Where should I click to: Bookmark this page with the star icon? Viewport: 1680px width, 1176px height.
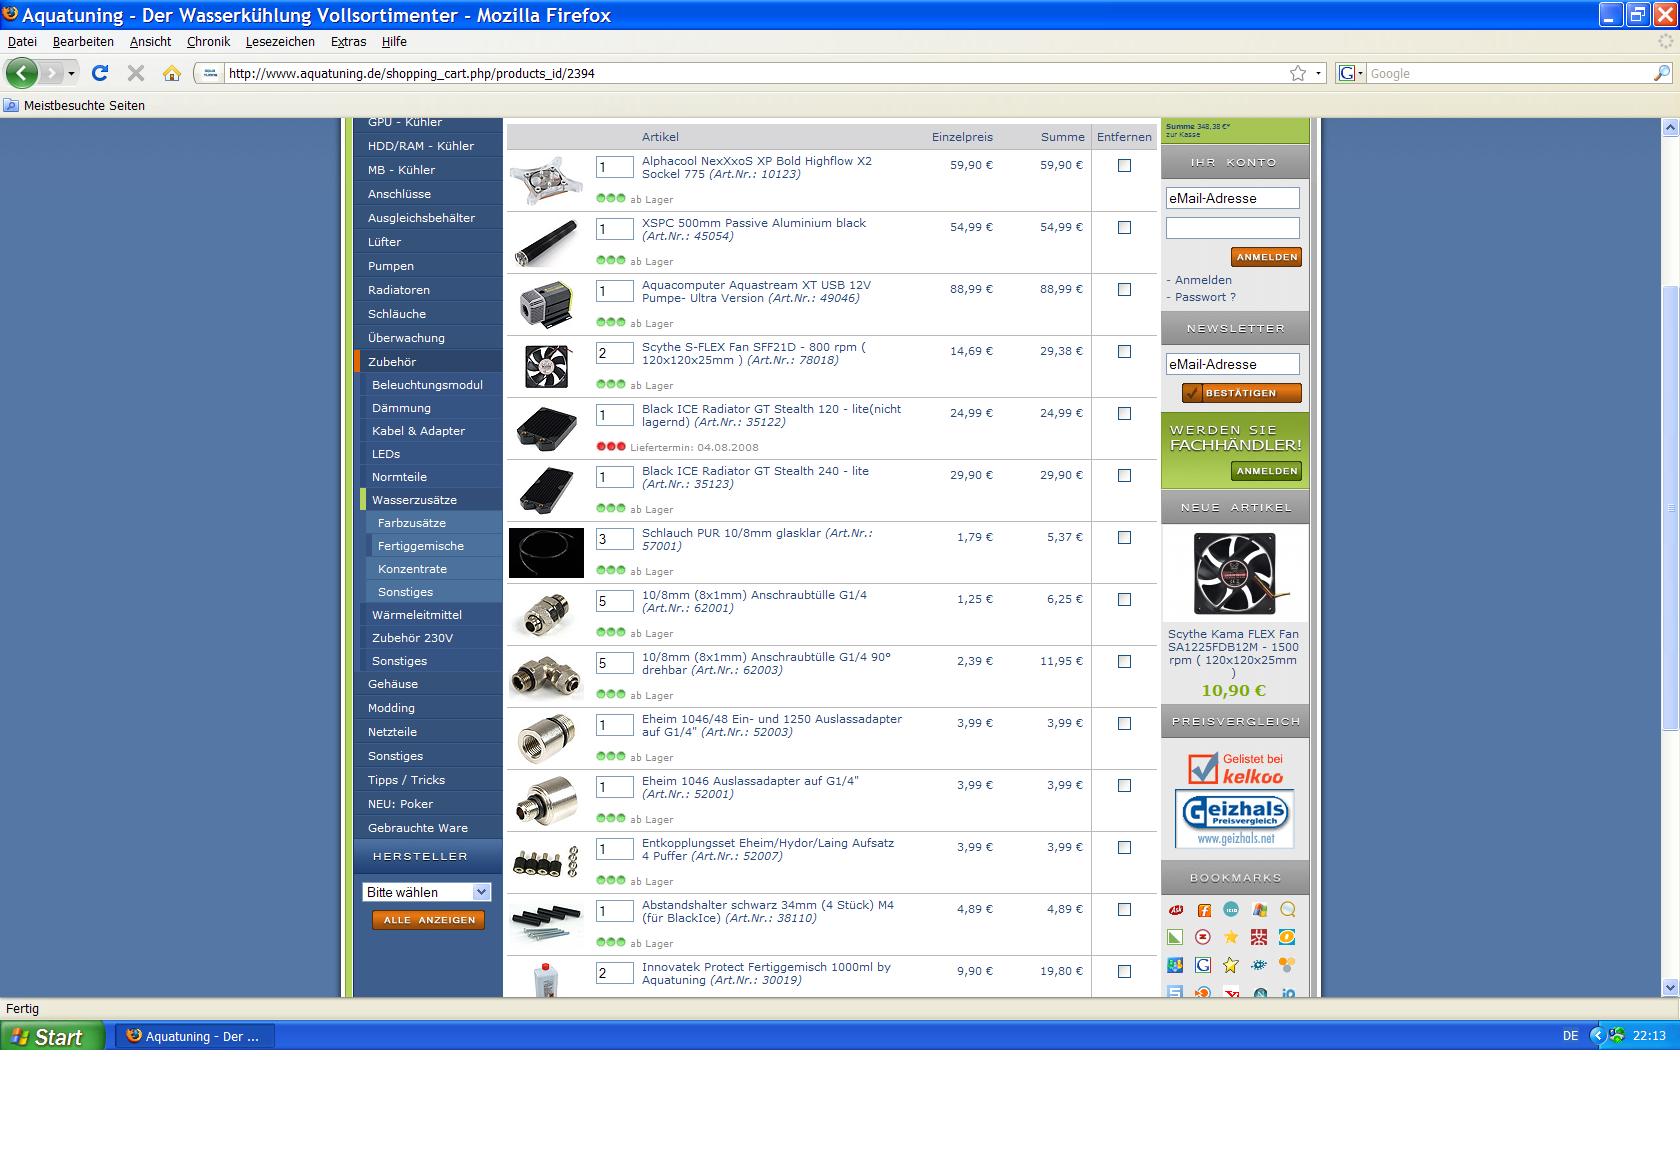[x=1298, y=73]
